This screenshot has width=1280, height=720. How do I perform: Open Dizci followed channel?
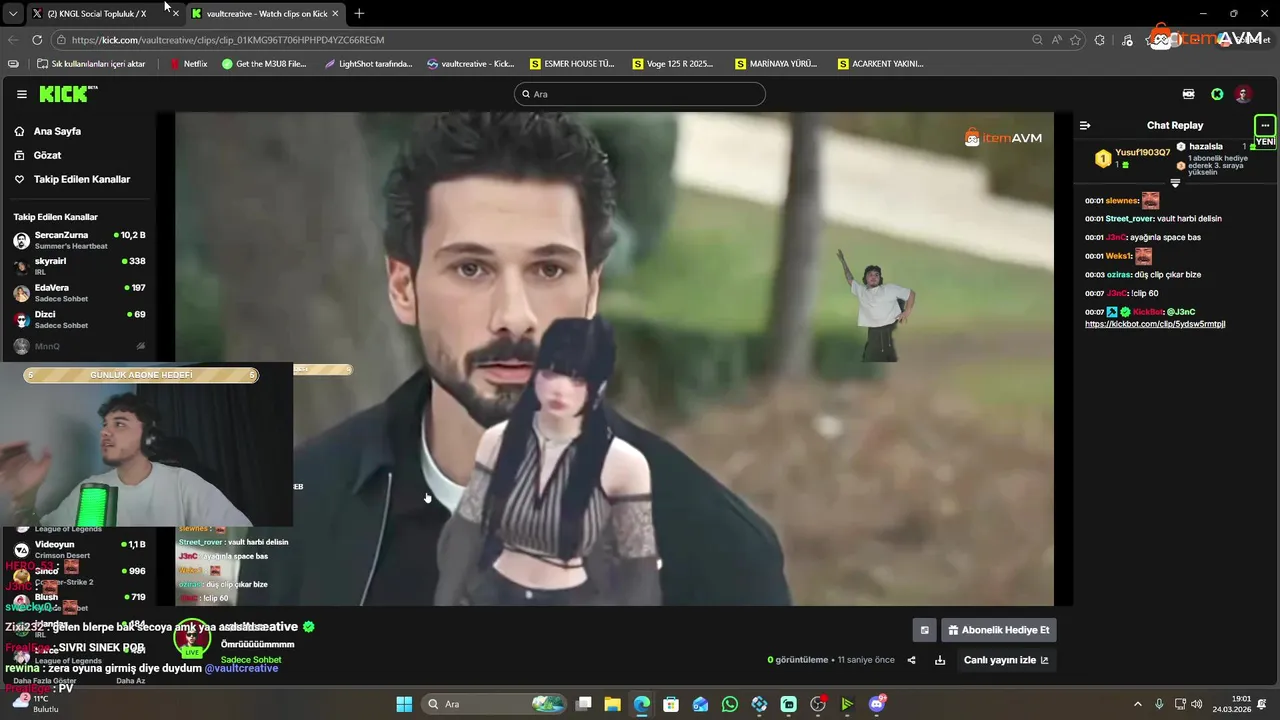(x=78, y=320)
